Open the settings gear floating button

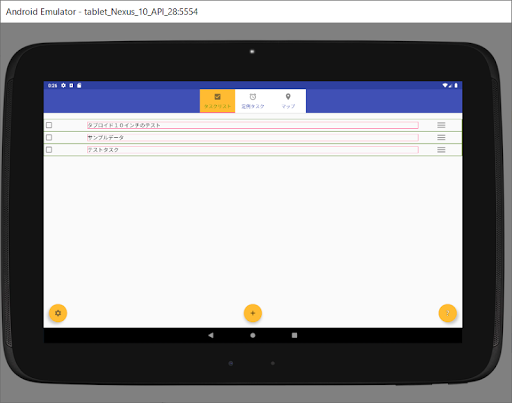pos(58,313)
